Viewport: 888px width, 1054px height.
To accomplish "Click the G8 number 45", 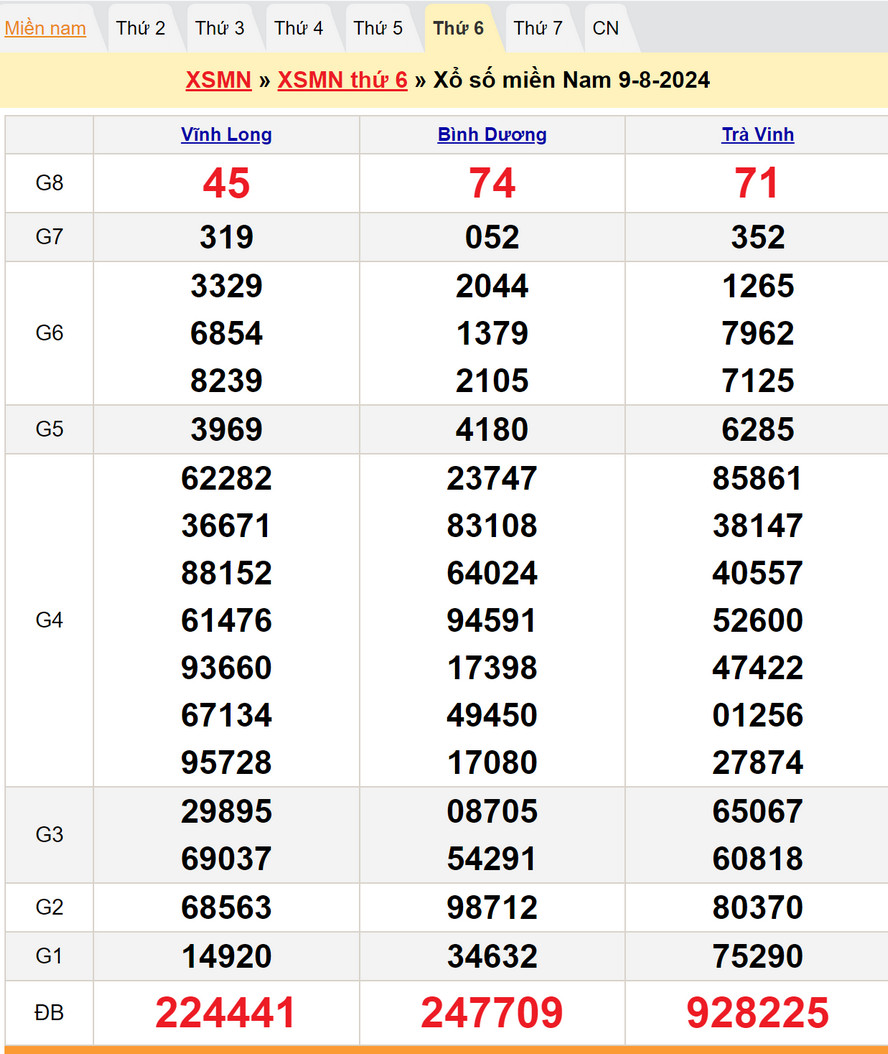I will pyautogui.click(x=226, y=183).
